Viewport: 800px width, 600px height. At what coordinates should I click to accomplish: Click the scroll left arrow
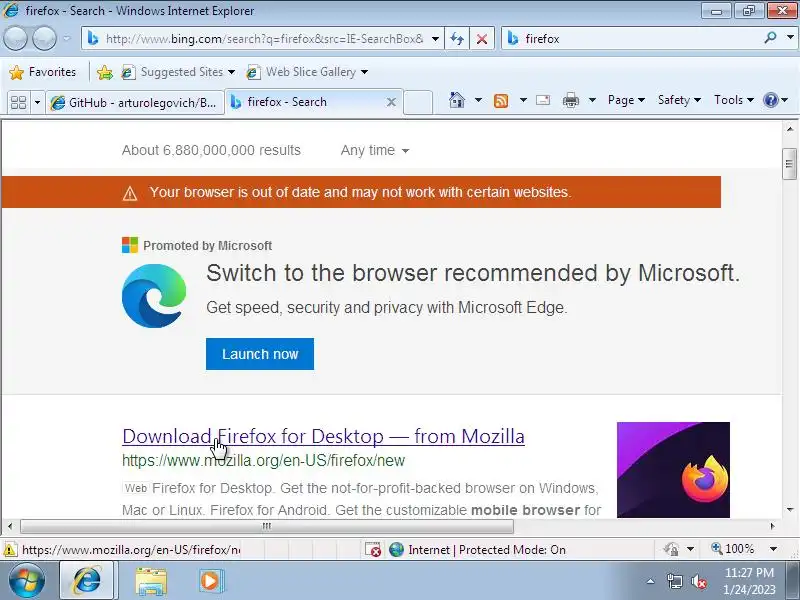[10, 526]
